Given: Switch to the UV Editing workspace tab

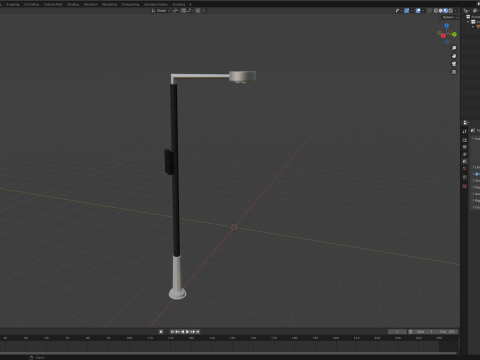Looking at the screenshot, I should point(31,4).
